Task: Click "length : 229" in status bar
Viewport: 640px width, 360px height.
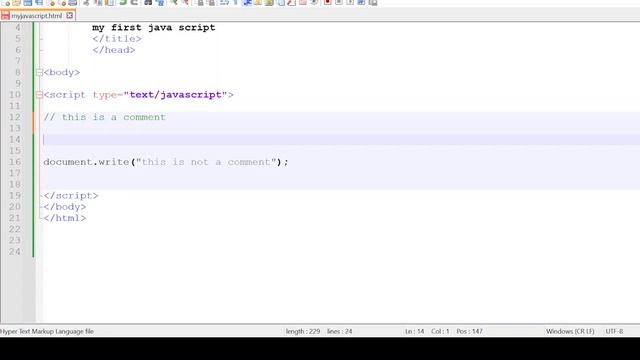Action: (x=303, y=331)
